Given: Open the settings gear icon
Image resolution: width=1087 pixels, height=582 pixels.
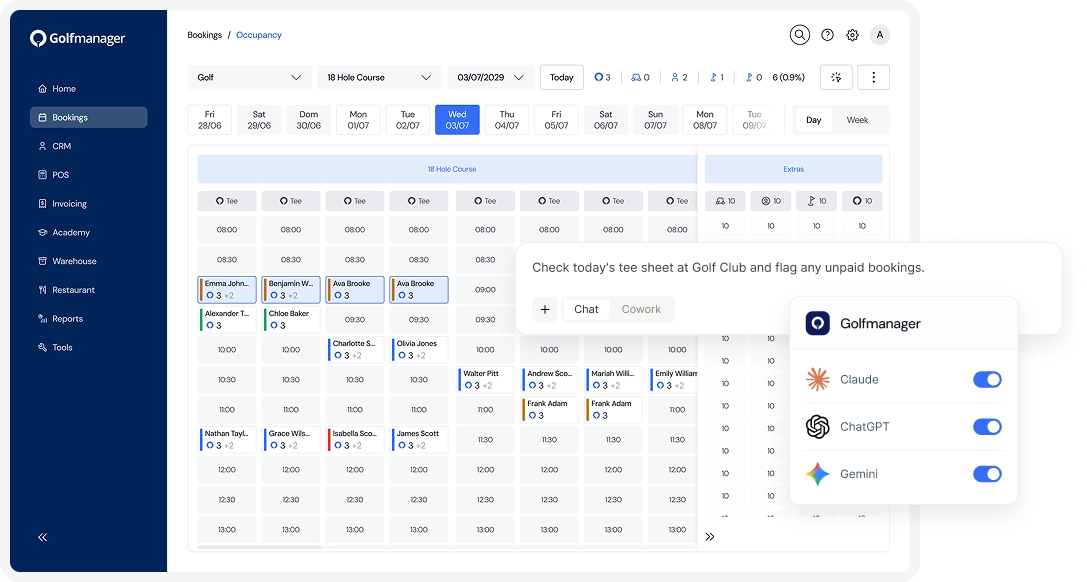Looking at the screenshot, I should 853,35.
